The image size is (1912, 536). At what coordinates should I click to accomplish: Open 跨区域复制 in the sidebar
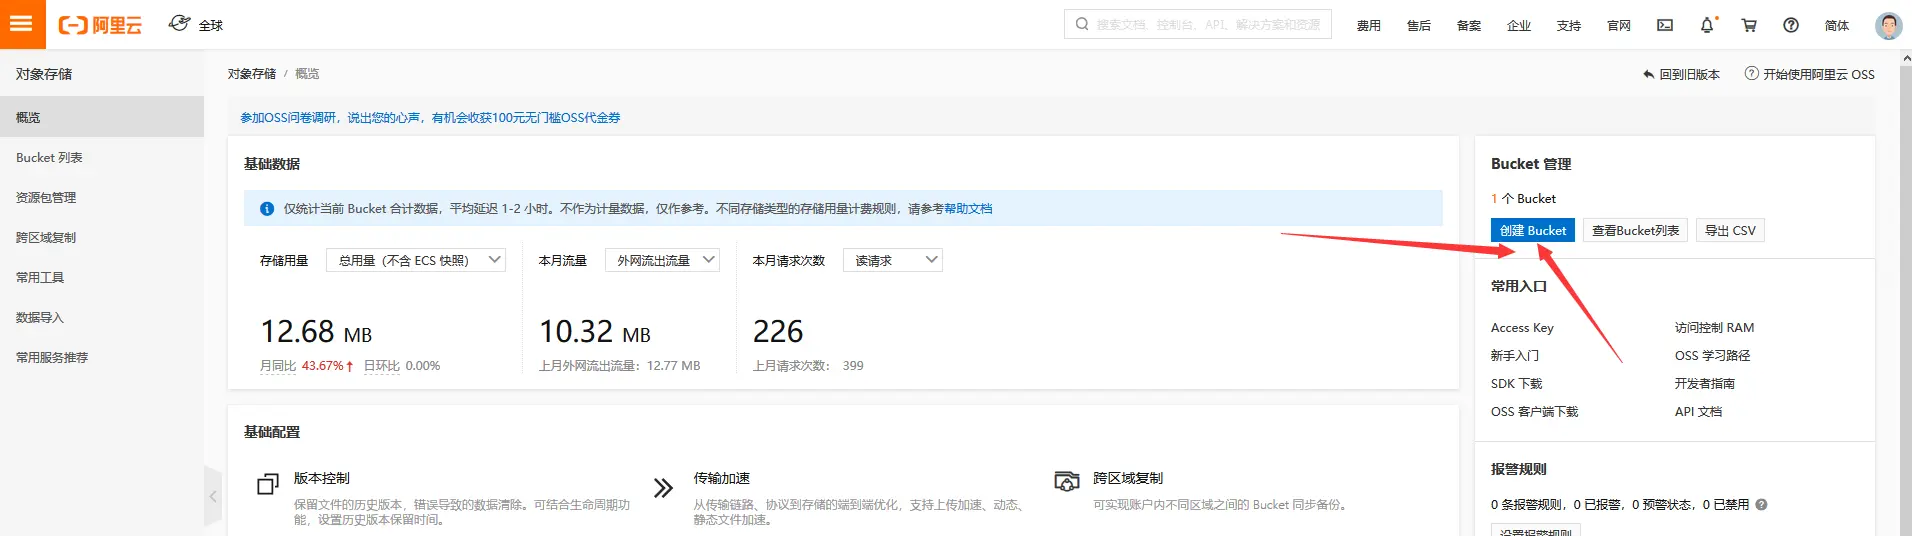tap(102, 237)
